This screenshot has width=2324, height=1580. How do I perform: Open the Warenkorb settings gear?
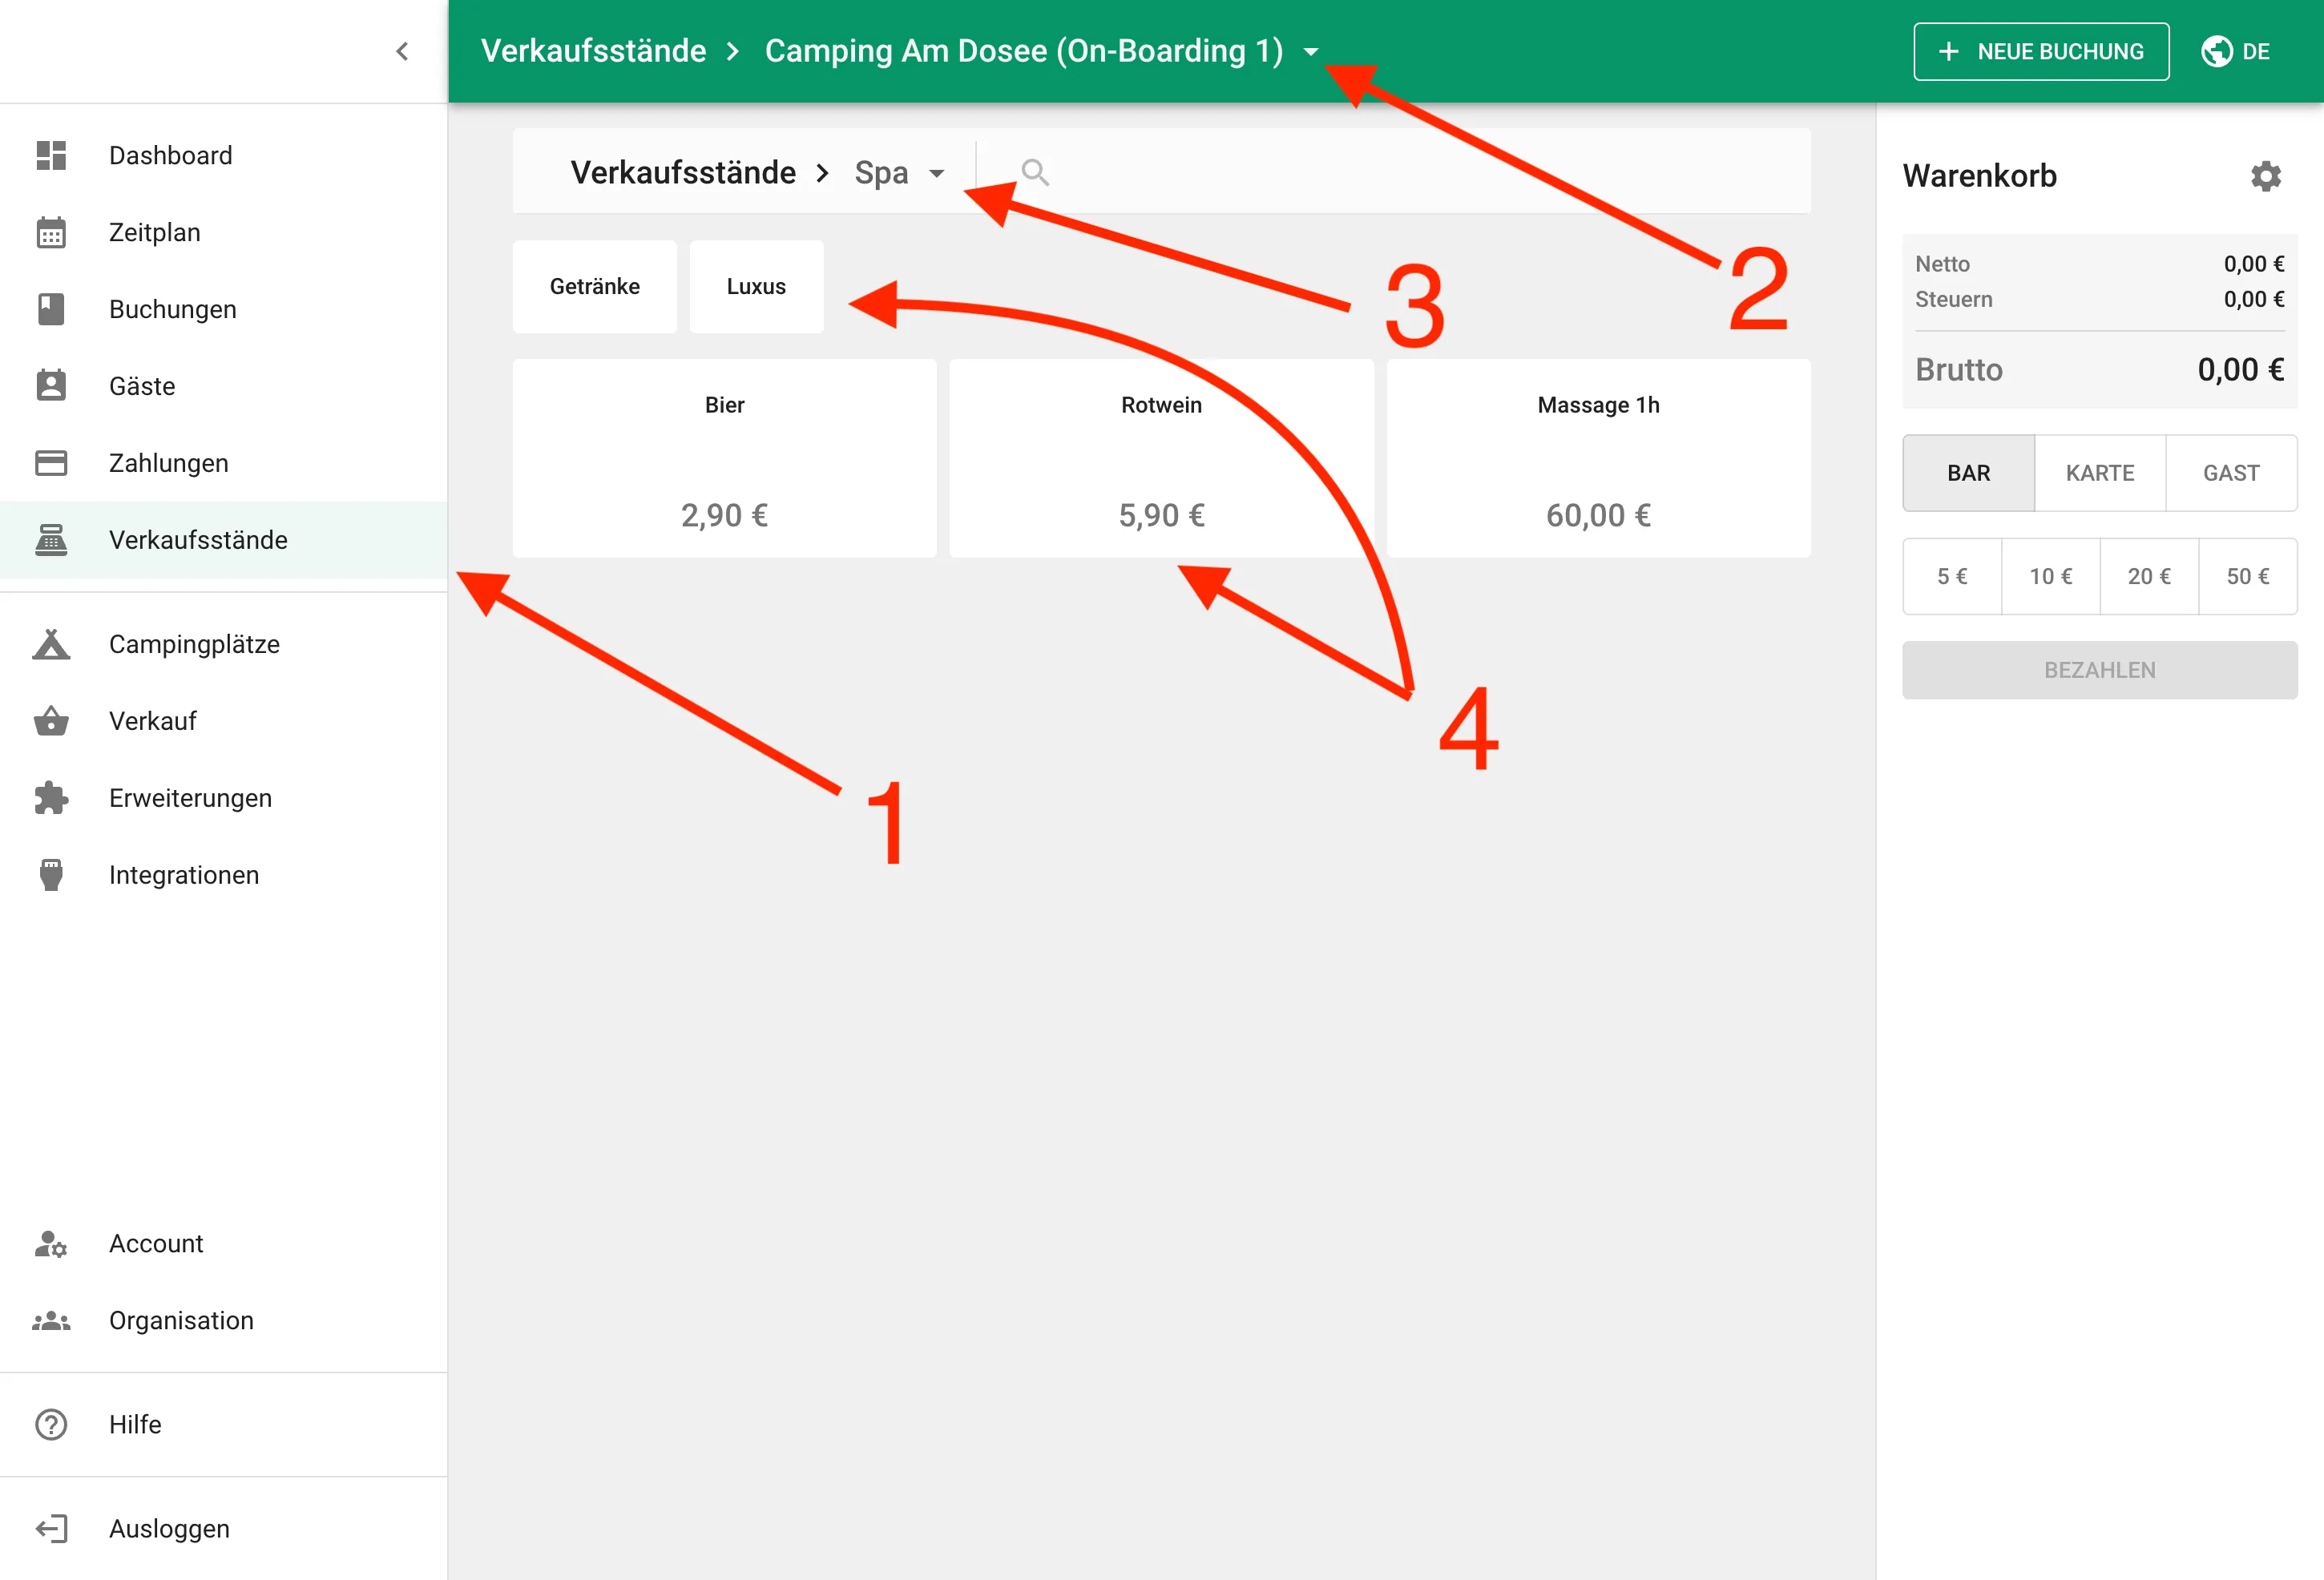pyautogui.click(x=2265, y=176)
